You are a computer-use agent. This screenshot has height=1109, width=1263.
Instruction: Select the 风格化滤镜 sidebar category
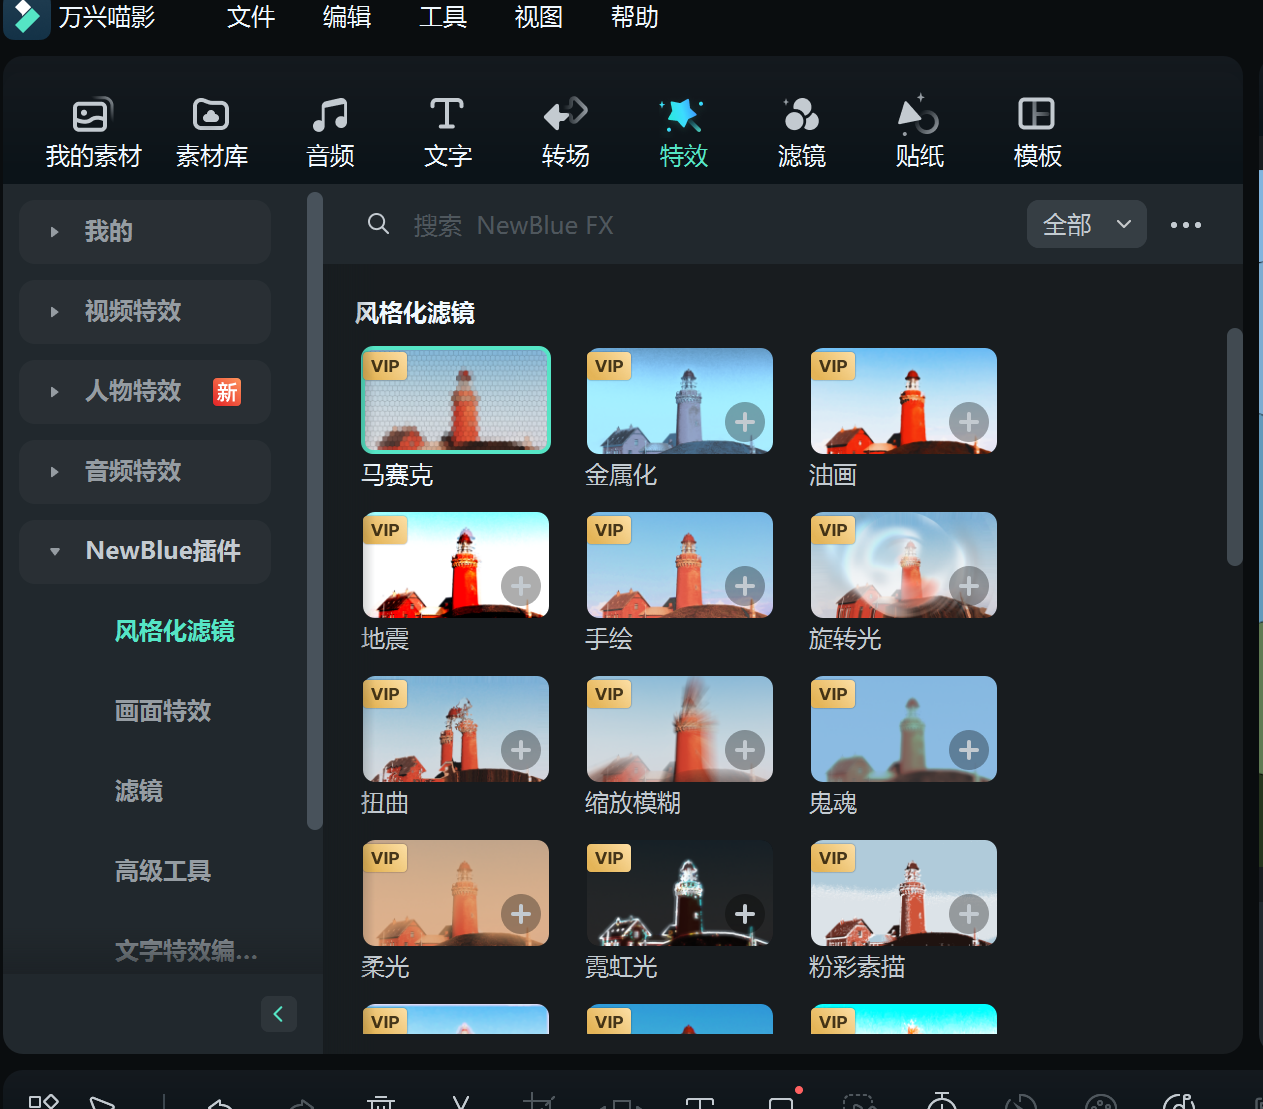[174, 631]
